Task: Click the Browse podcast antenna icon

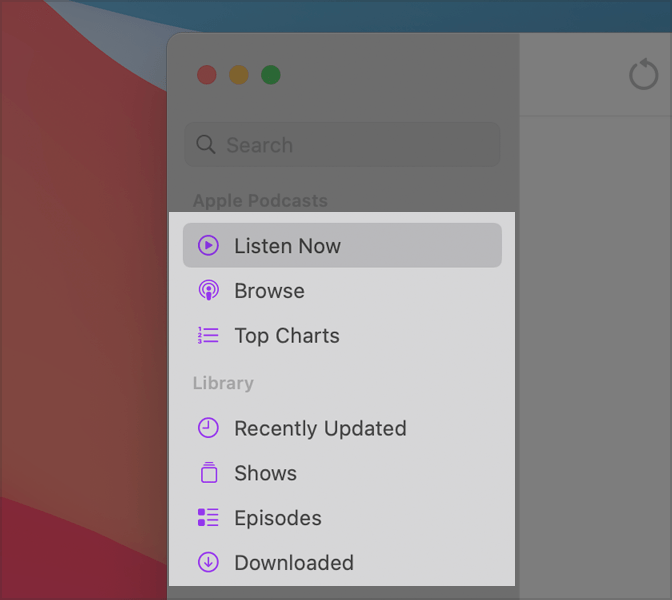Action: (x=208, y=290)
